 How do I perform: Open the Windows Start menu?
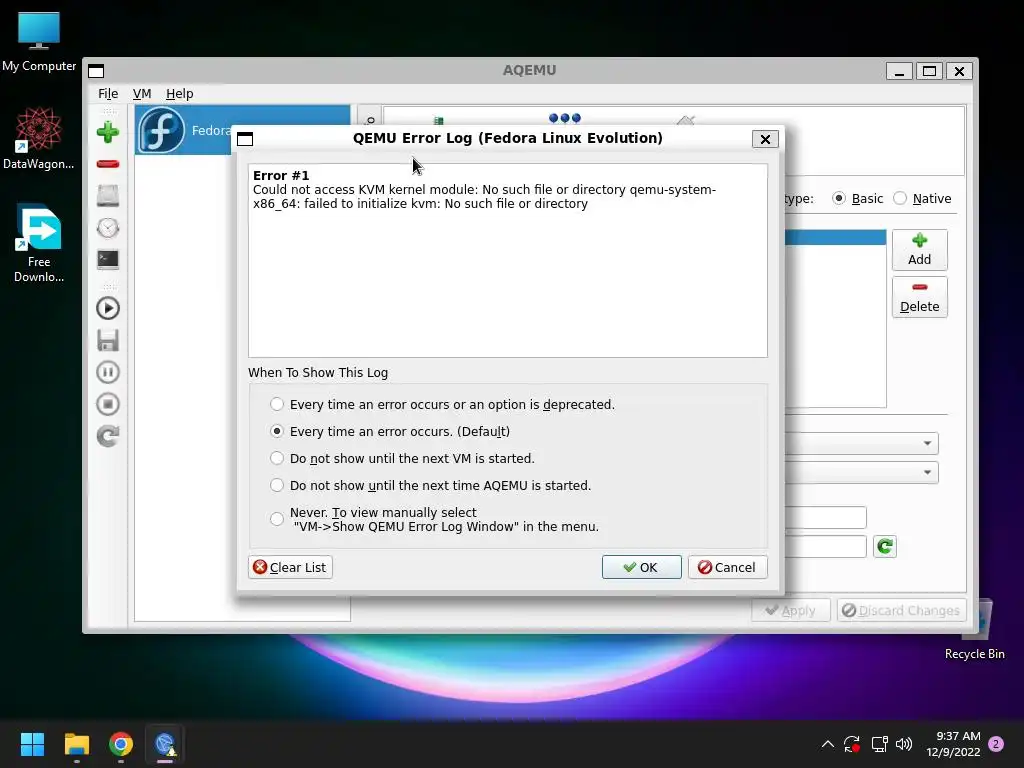[32, 744]
